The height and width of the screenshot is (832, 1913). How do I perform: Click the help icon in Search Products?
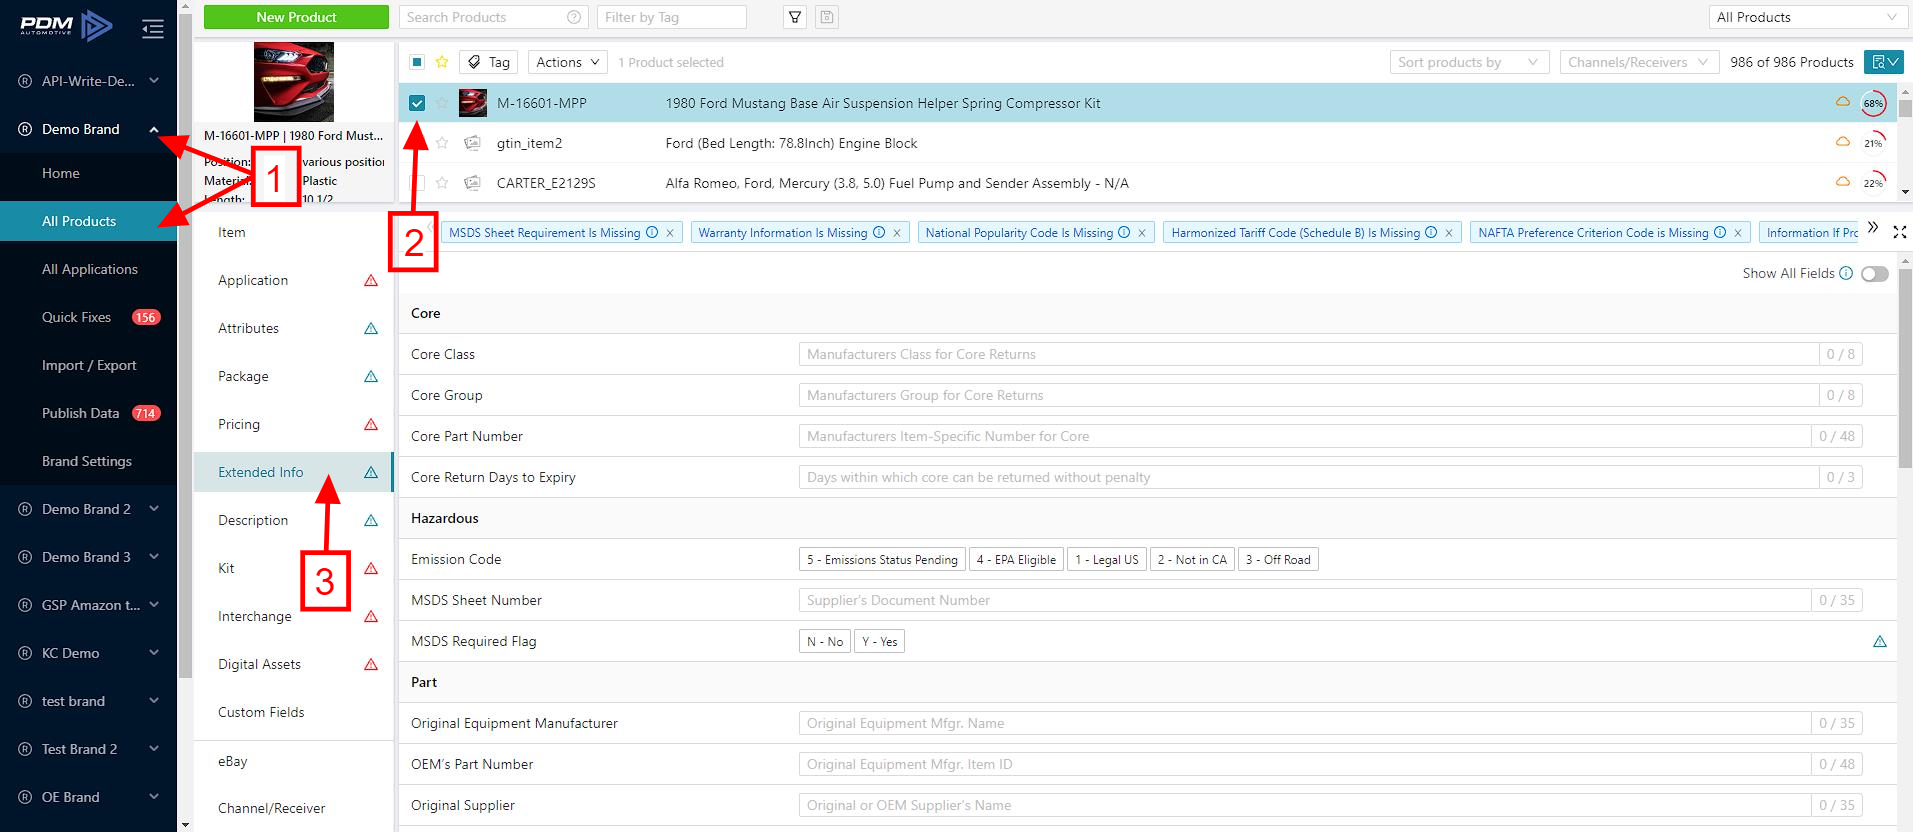tap(574, 17)
